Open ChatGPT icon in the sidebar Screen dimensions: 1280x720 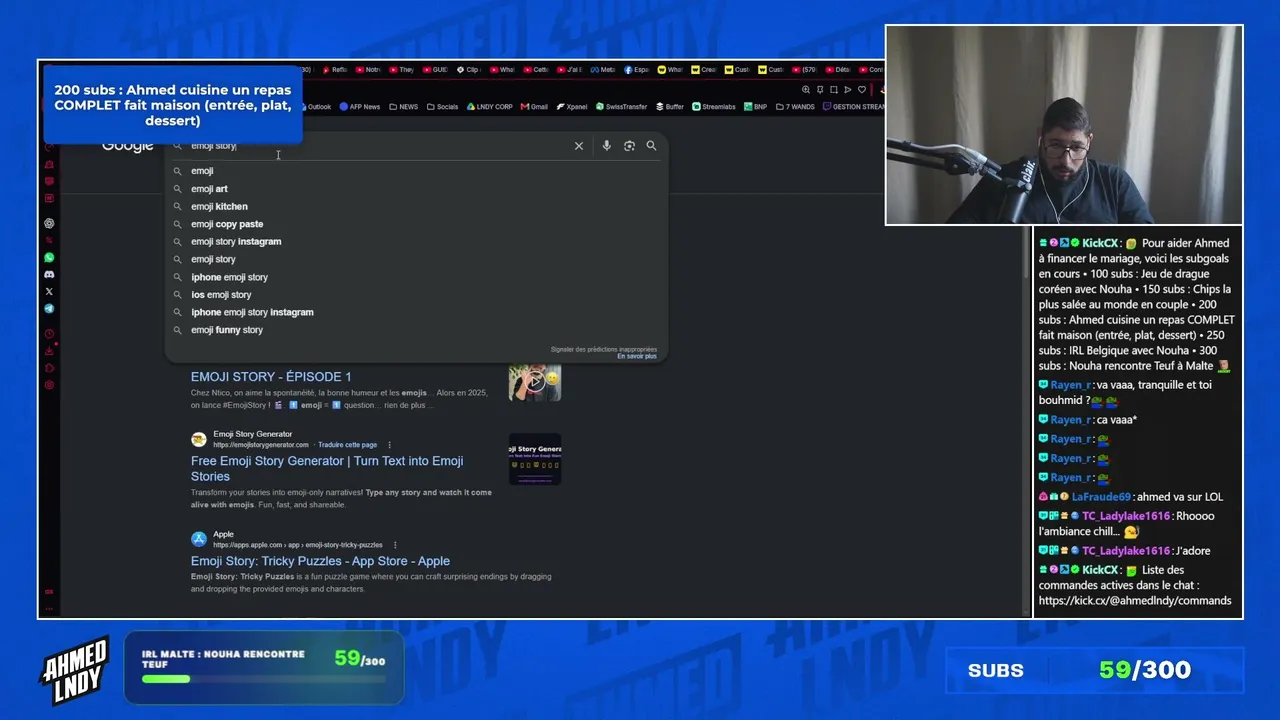pos(49,223)
